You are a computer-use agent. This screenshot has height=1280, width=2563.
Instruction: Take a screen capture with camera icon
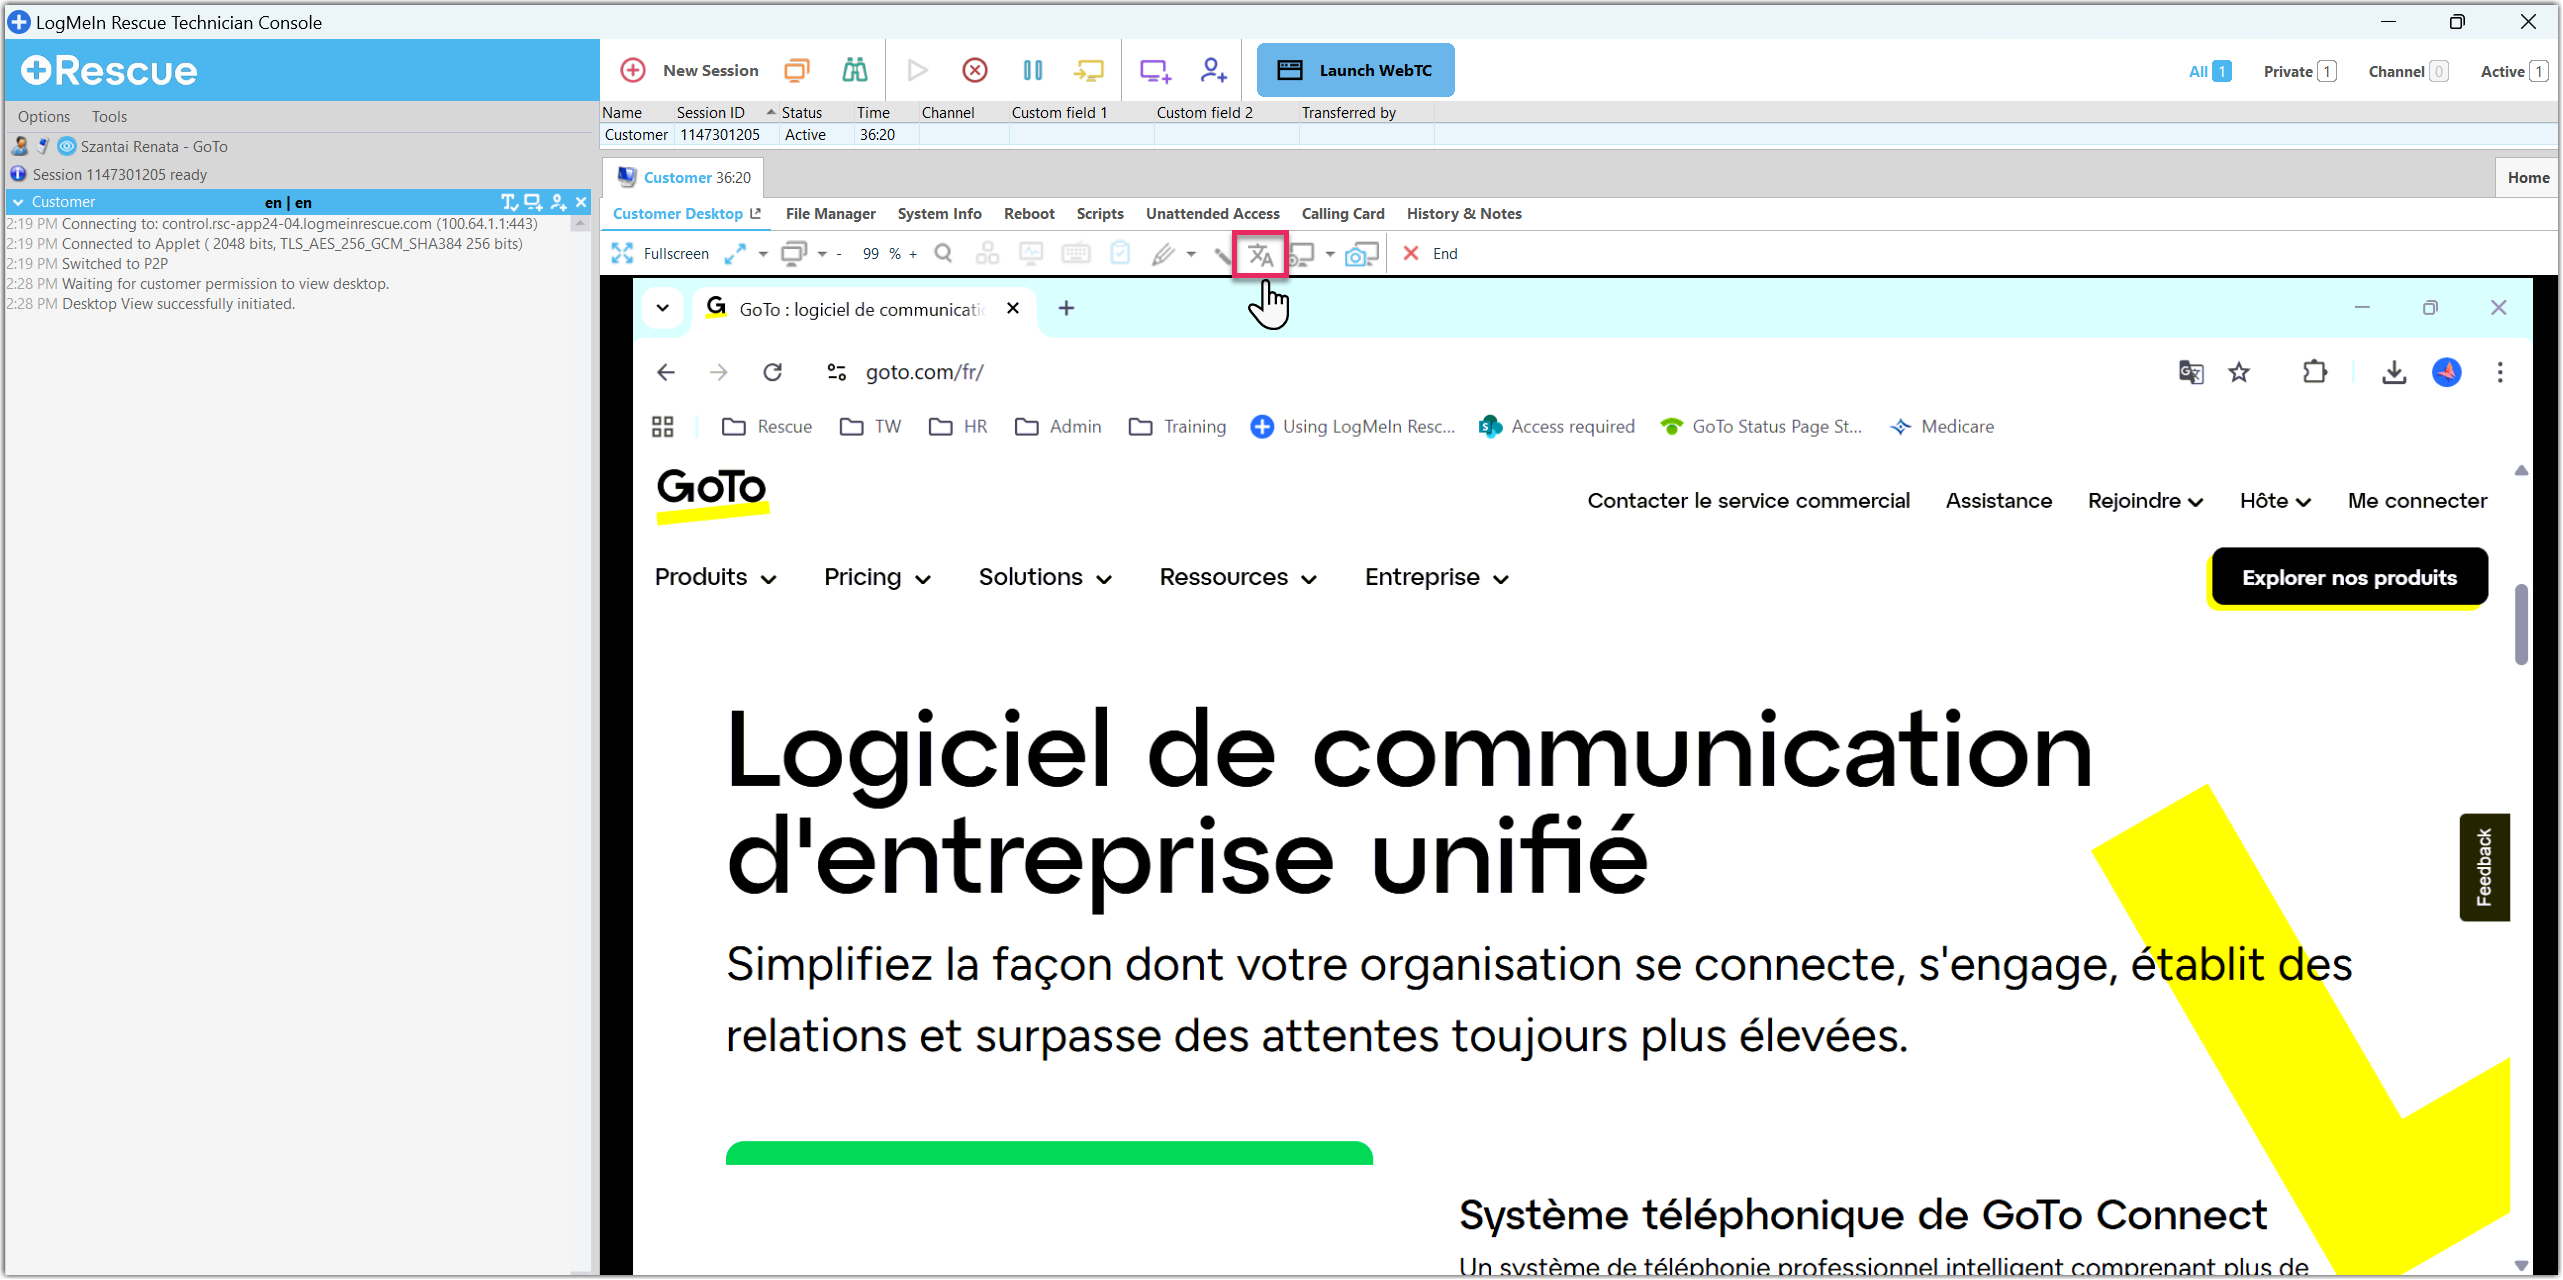click(x=1360, y=255)
